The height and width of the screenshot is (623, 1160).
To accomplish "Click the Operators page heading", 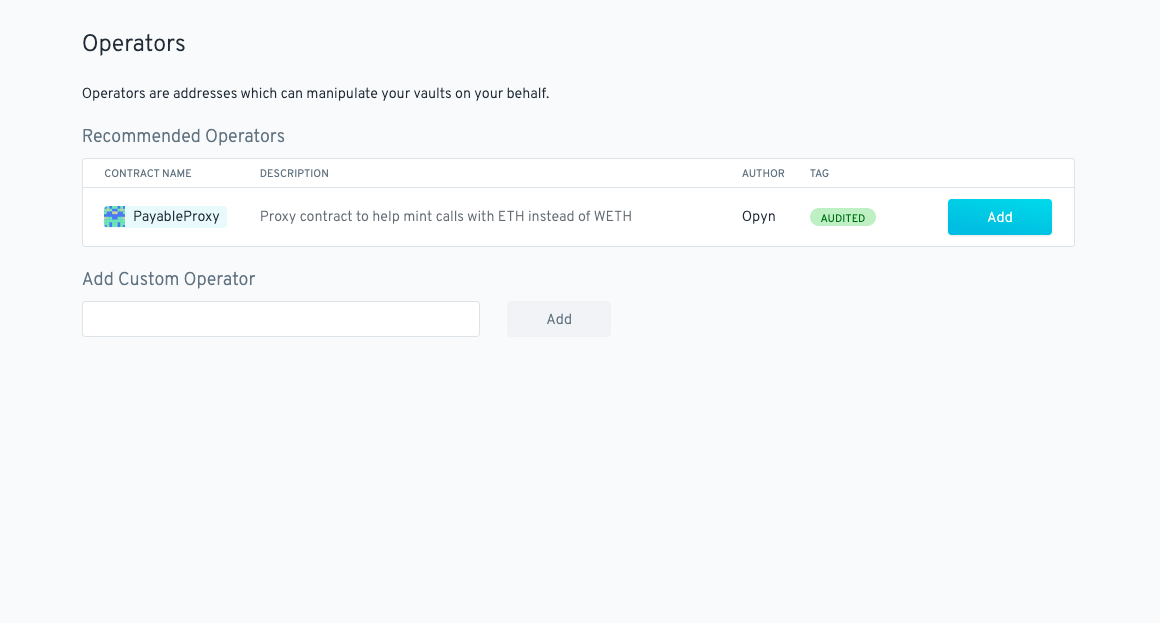I will pyautogui.click(x=134, y=44).
